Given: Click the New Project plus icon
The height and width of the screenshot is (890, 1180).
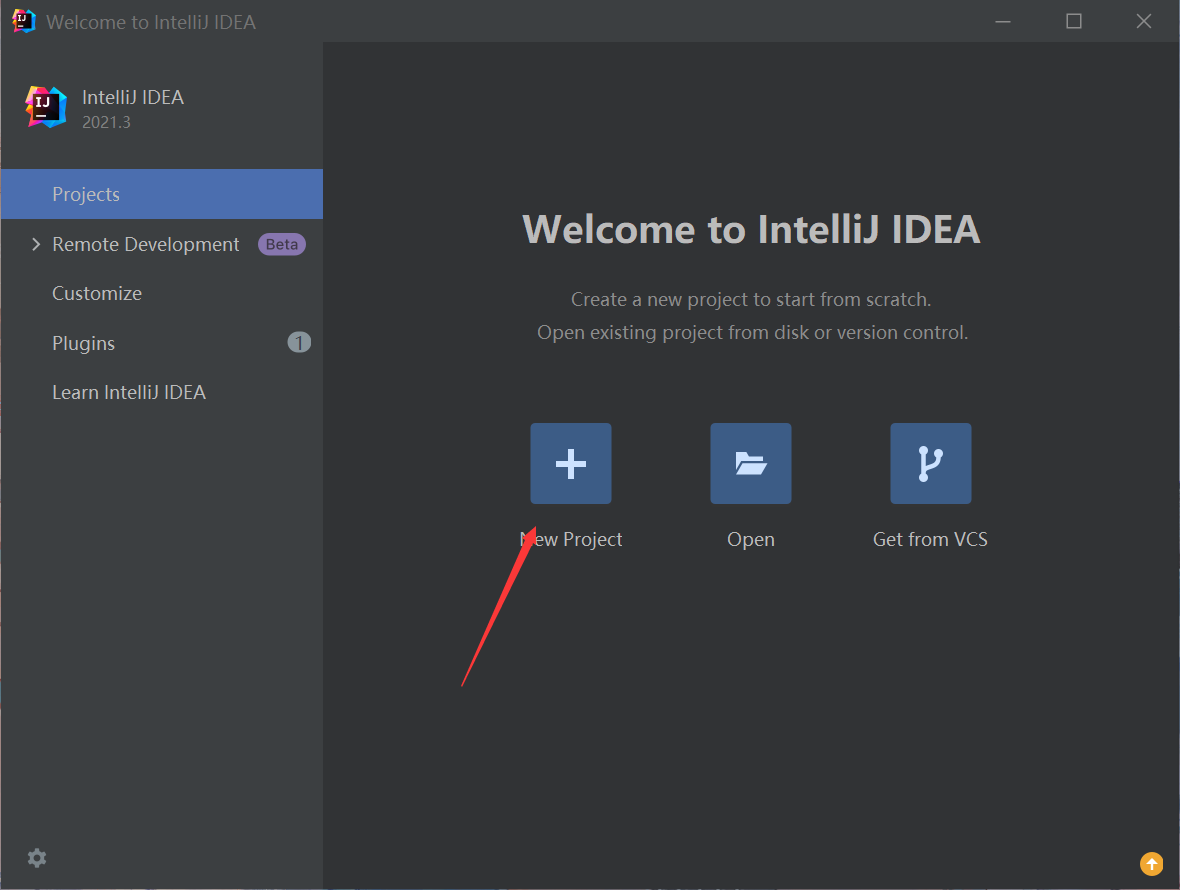Looking at the screenshot, I should pyautogui.click(x=570, y=463).
